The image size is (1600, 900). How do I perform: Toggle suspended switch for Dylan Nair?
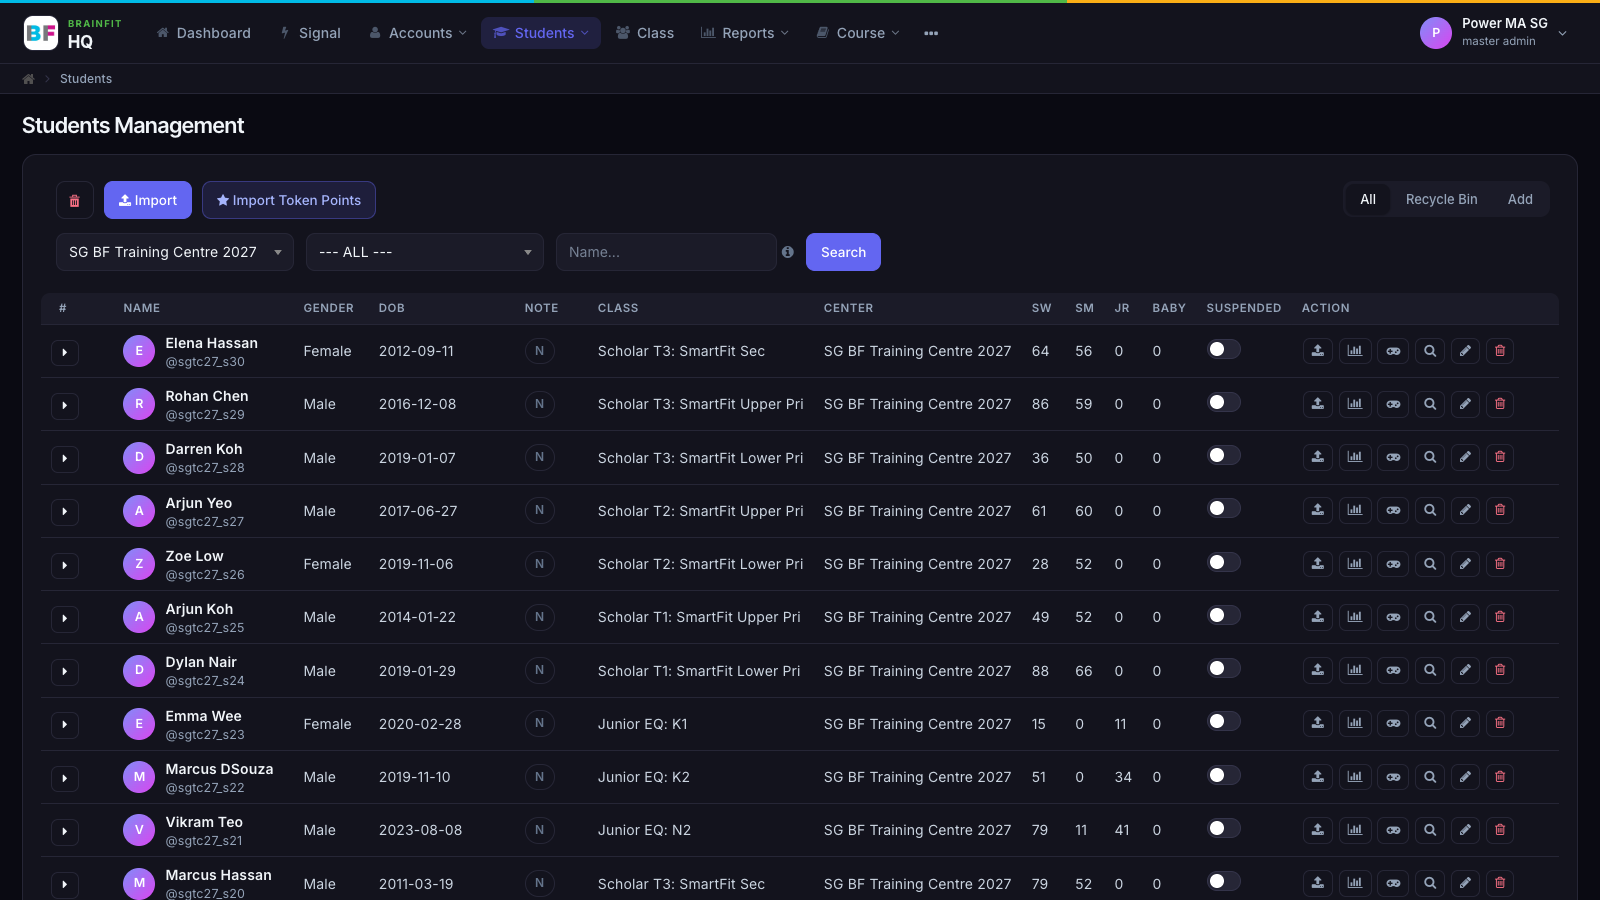tap(1223, 668)
